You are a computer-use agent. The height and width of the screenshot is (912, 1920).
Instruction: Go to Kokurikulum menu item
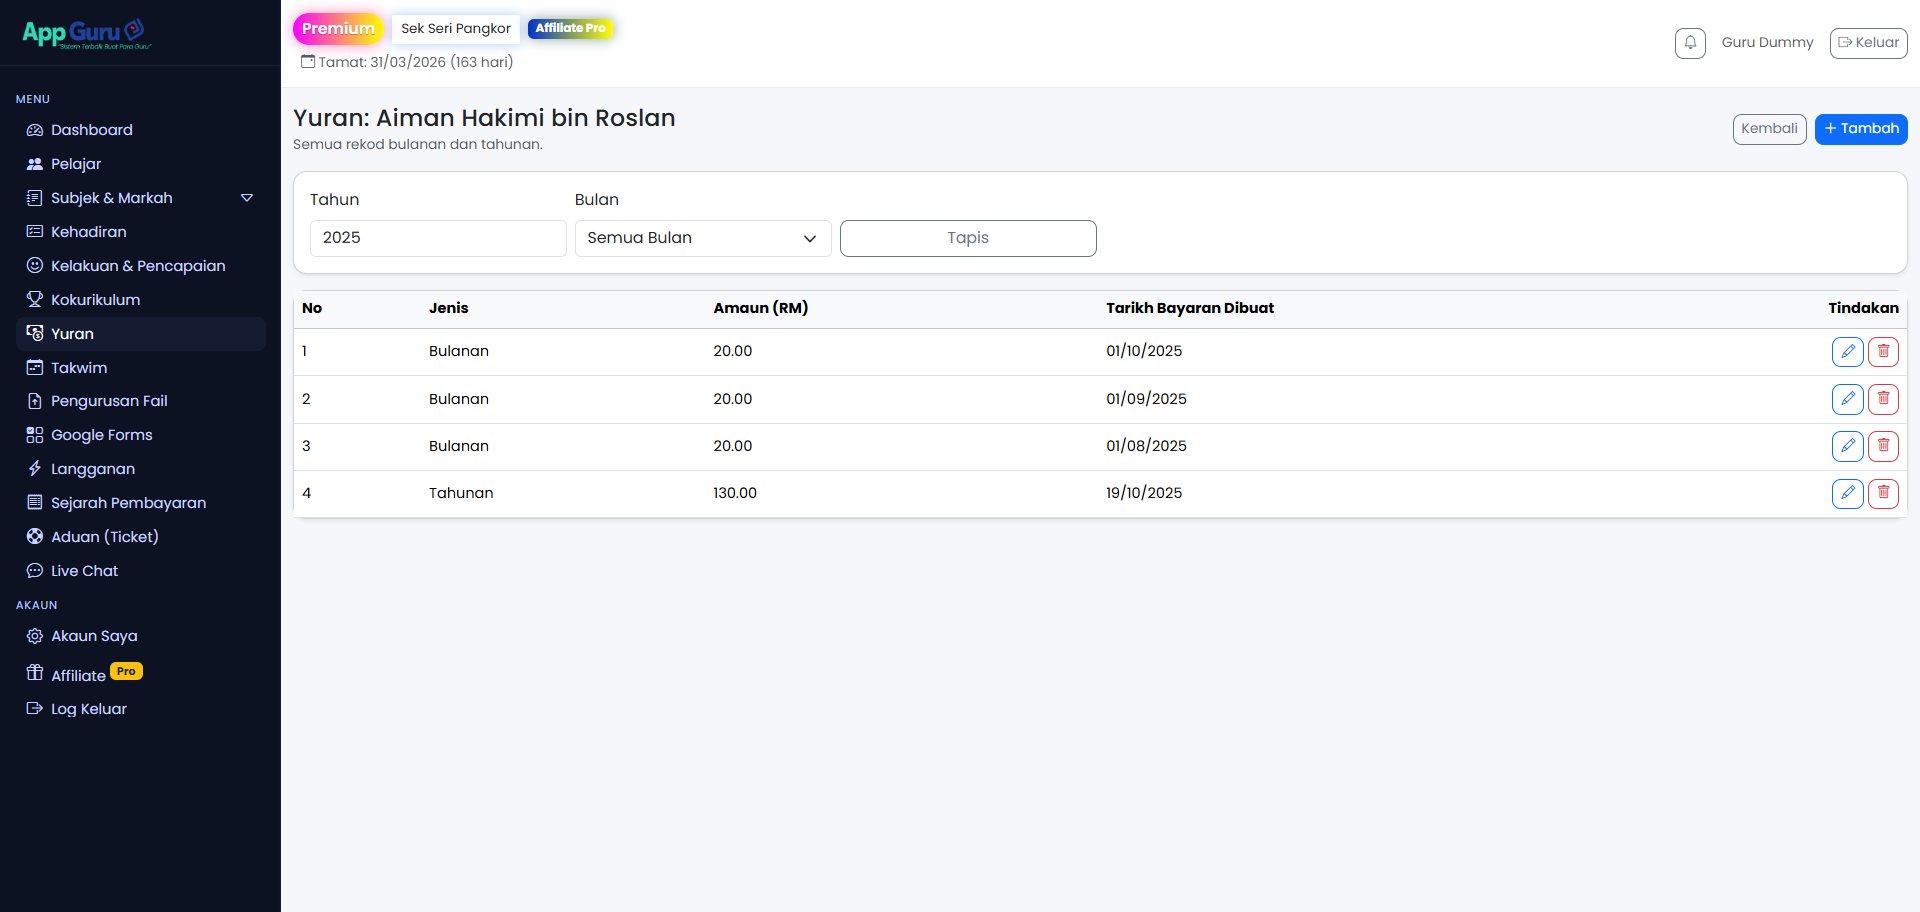[x=95, y=300]
